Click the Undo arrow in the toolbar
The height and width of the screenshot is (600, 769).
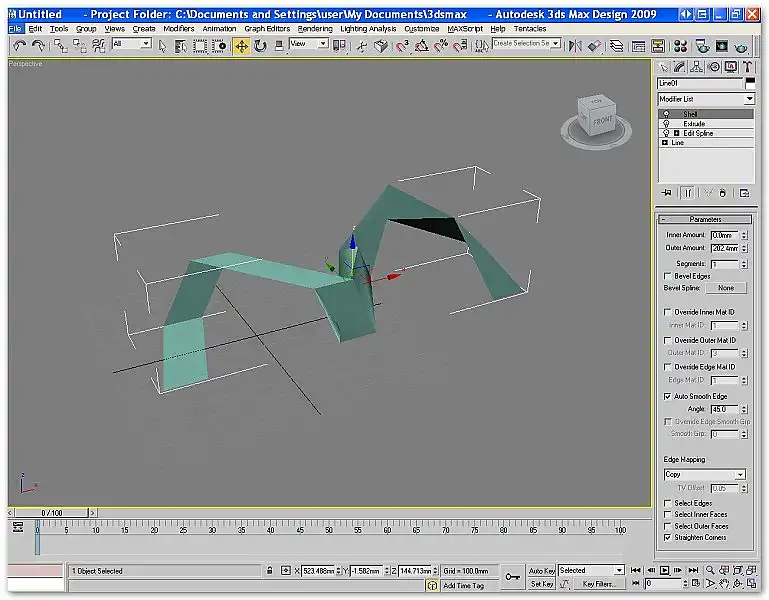(x=20, y=46)
